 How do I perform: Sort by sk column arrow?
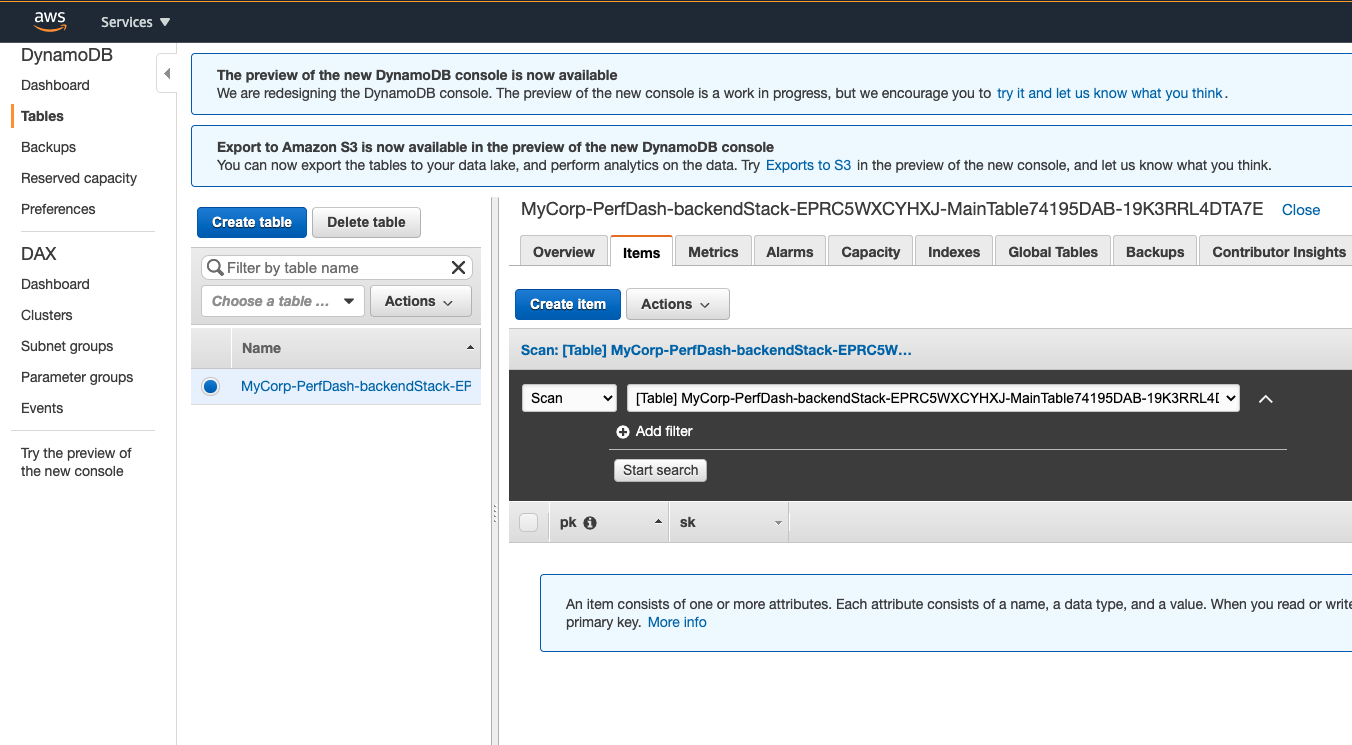click(x=778, y=523)
